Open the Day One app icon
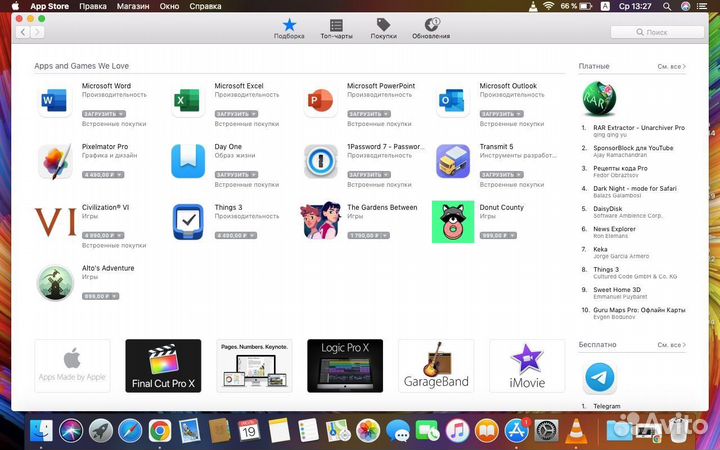The width and height of the screenshot is (720, 450). [x=188, y=161]
